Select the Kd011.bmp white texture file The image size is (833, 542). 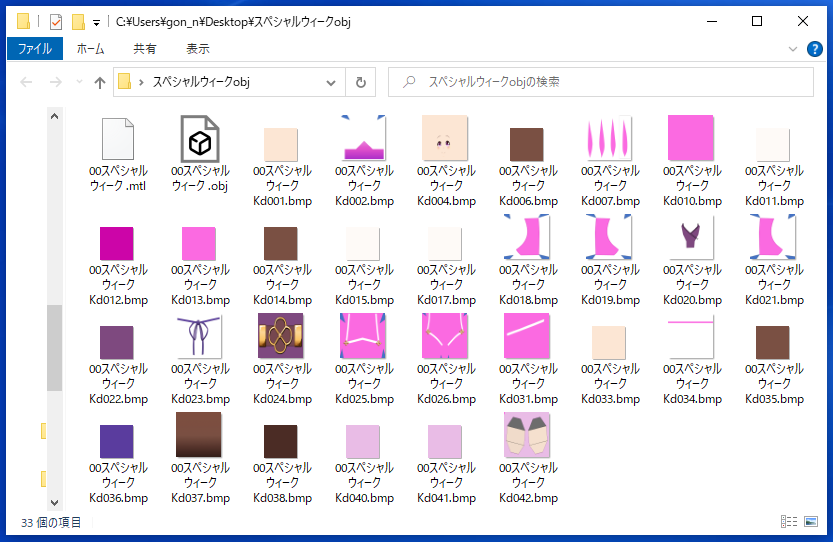pyautogui.click(x=773, y=144)
